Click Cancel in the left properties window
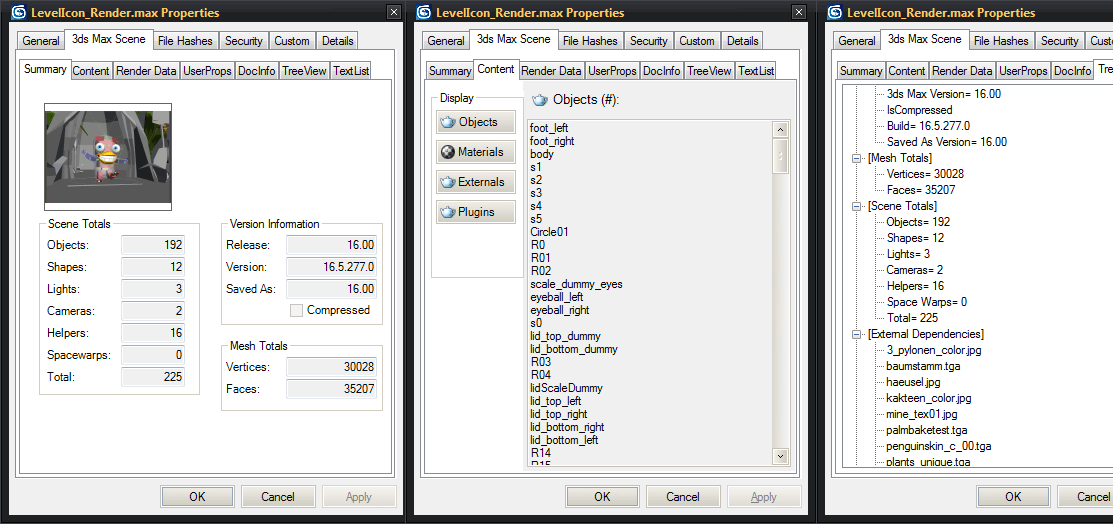Screen dimensions: 1113x524 point(278,497)
